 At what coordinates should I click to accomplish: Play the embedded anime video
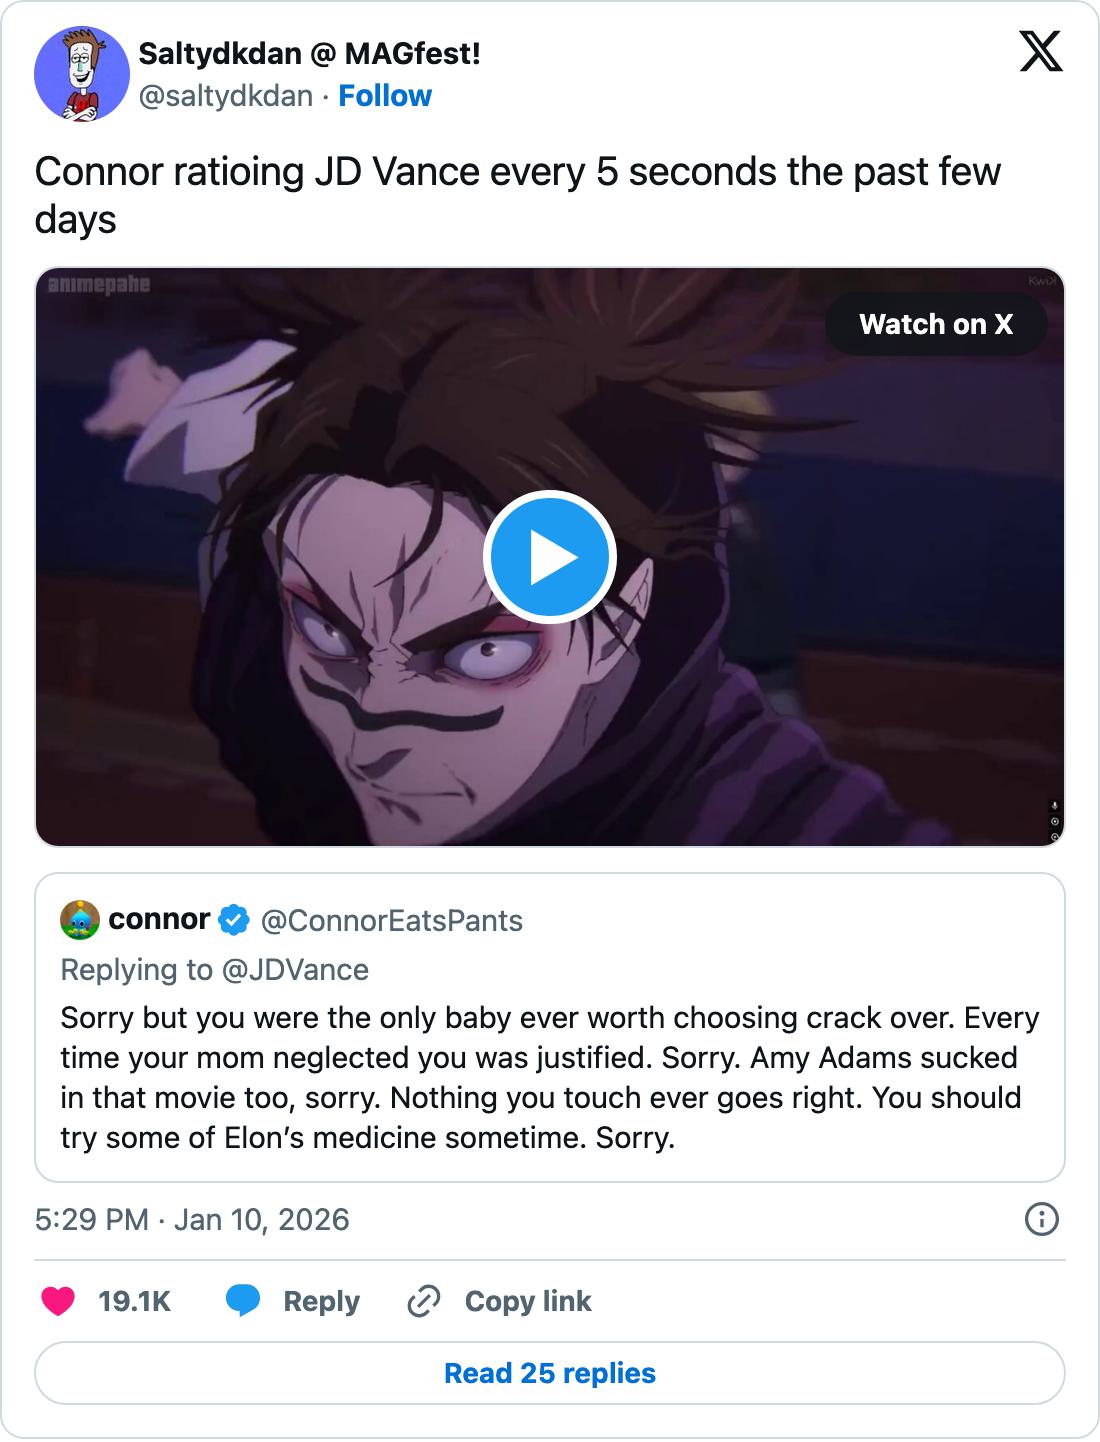(550, 557)
